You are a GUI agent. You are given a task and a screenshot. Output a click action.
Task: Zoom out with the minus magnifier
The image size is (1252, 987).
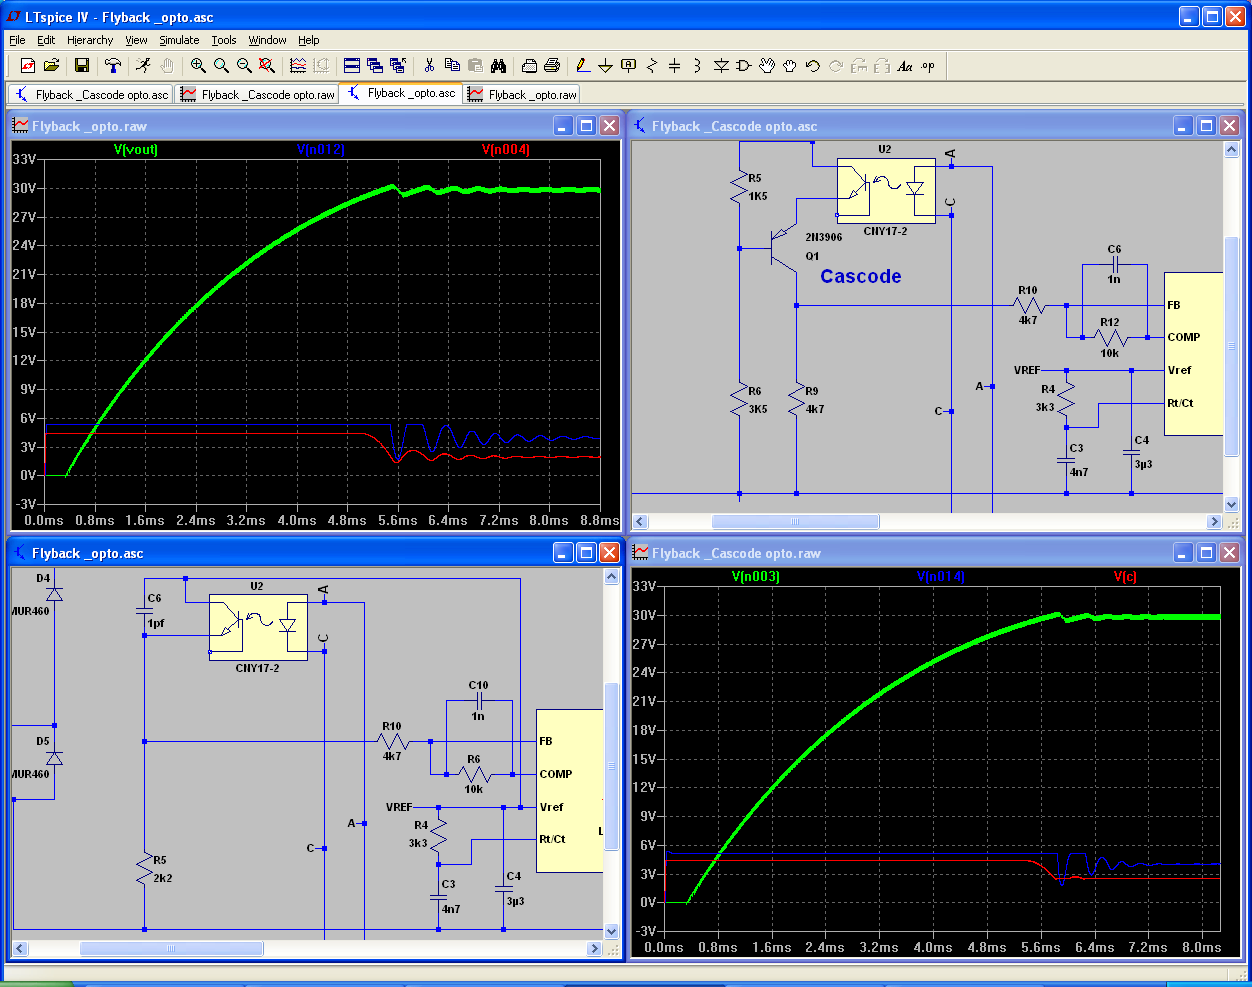[244, 66]
